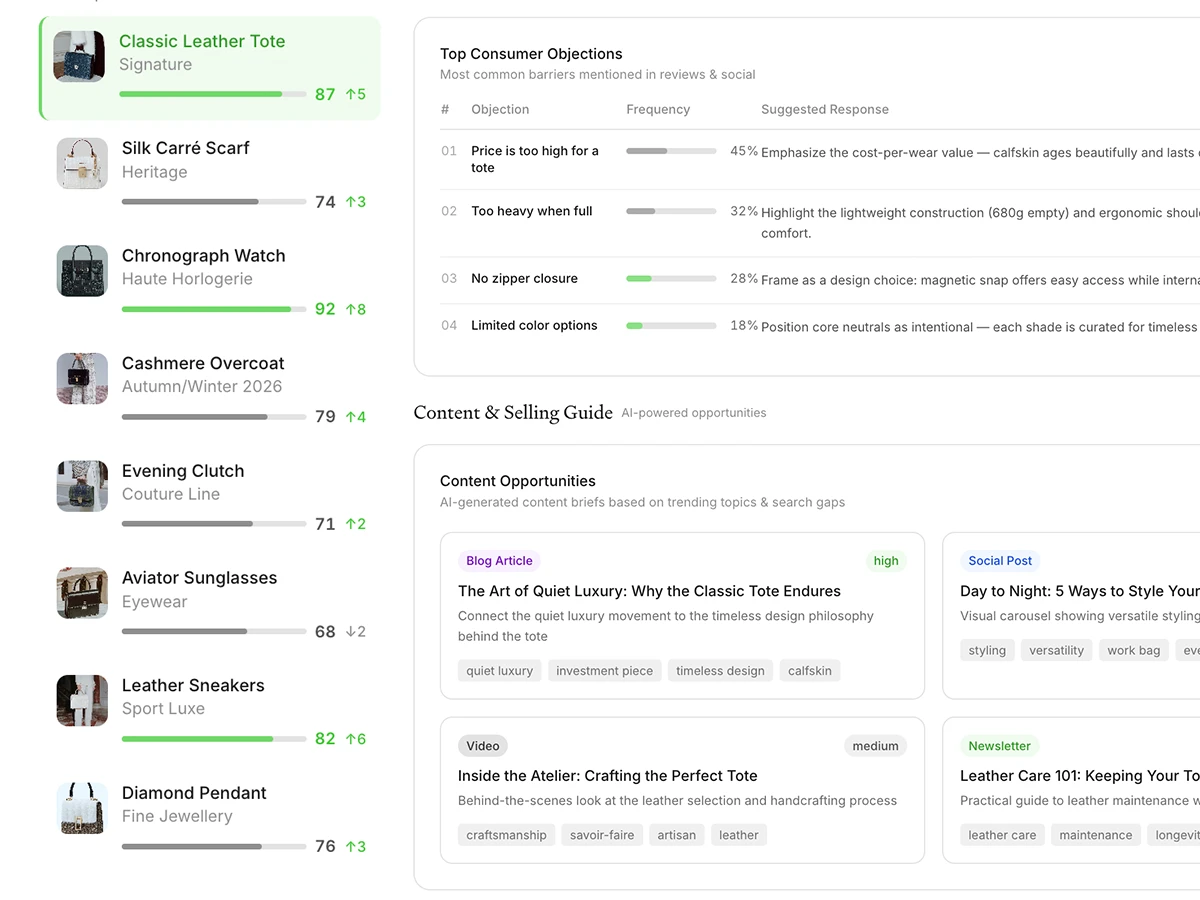The height and width of the screenshot is (900, 1200).
Task: Click the Cashmere Overcoat thumbnail image
Action: tap(82, 378)
